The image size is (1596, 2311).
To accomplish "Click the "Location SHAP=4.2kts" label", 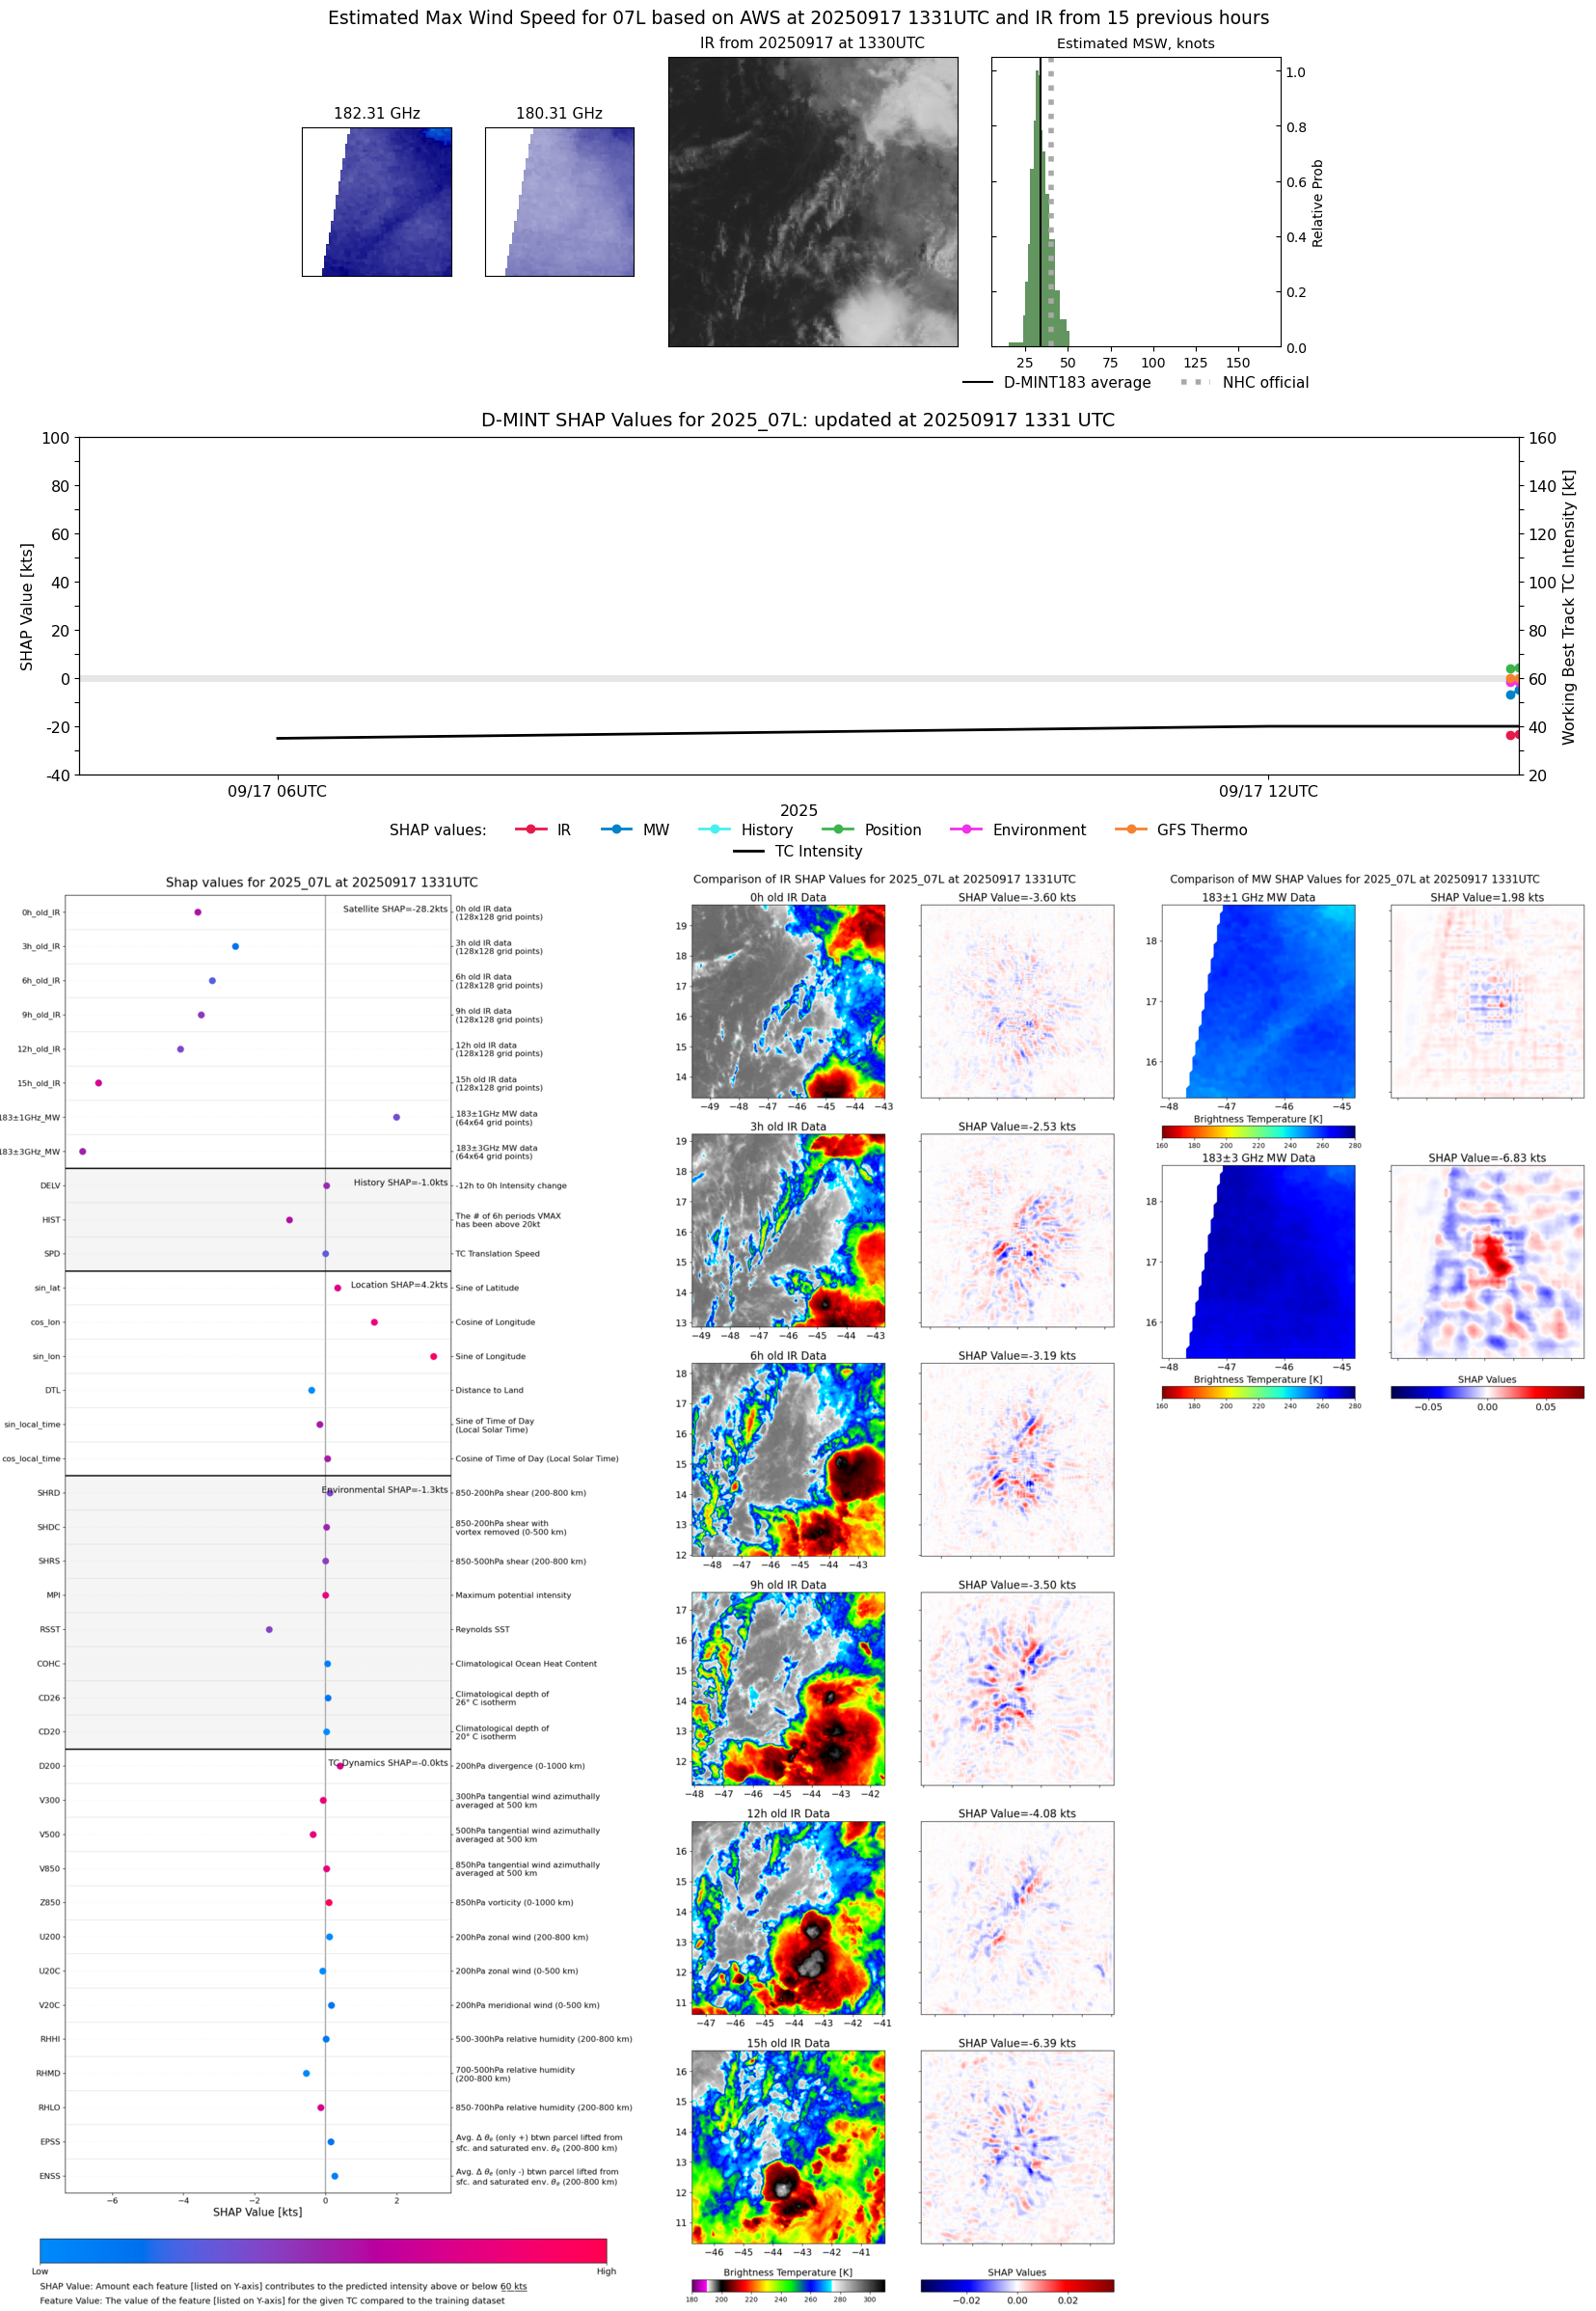I will 399,1285.
